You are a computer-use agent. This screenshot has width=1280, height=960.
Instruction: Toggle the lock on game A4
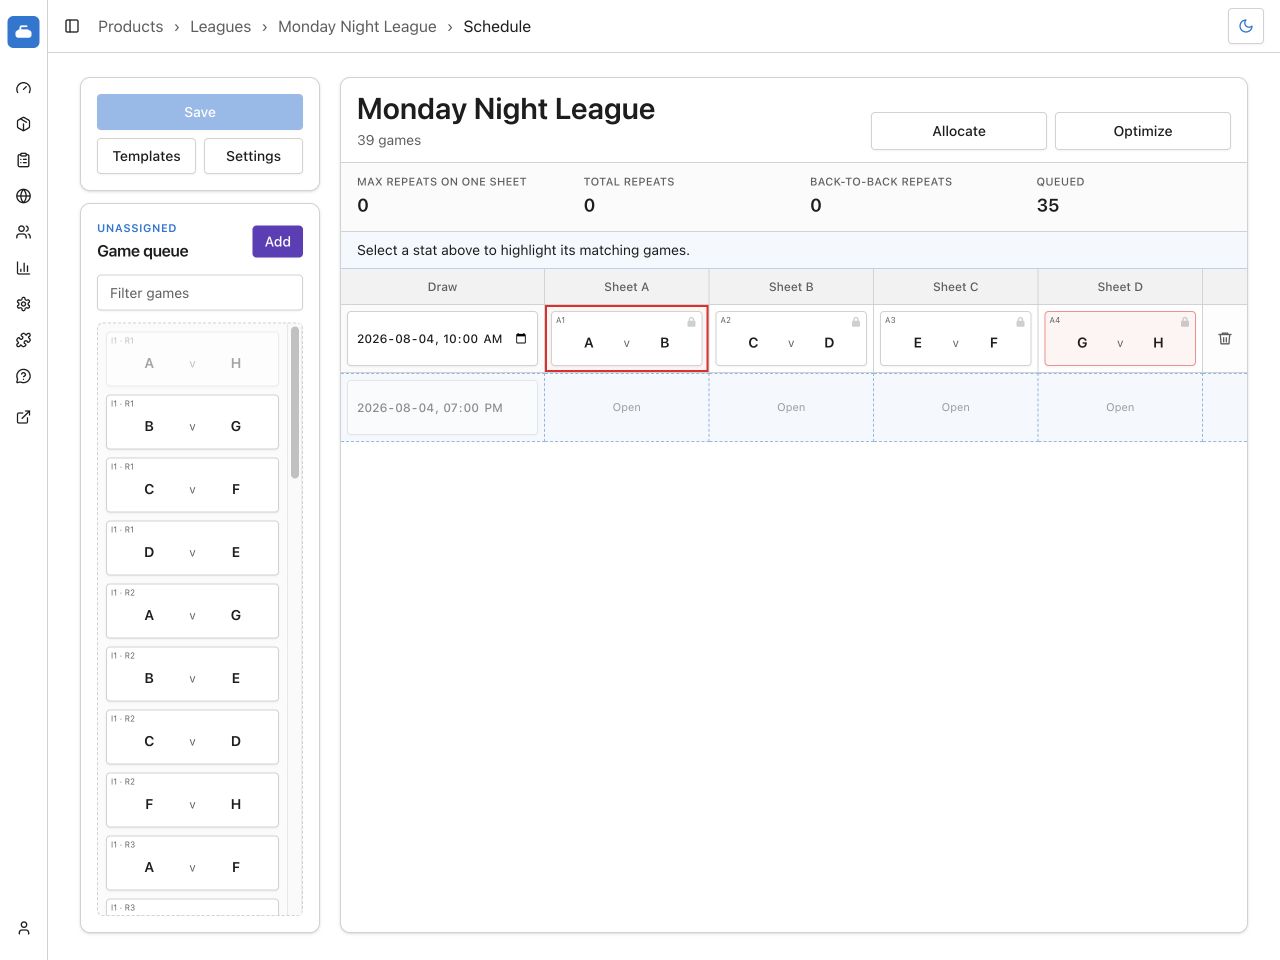click(x=1185, y=321)
